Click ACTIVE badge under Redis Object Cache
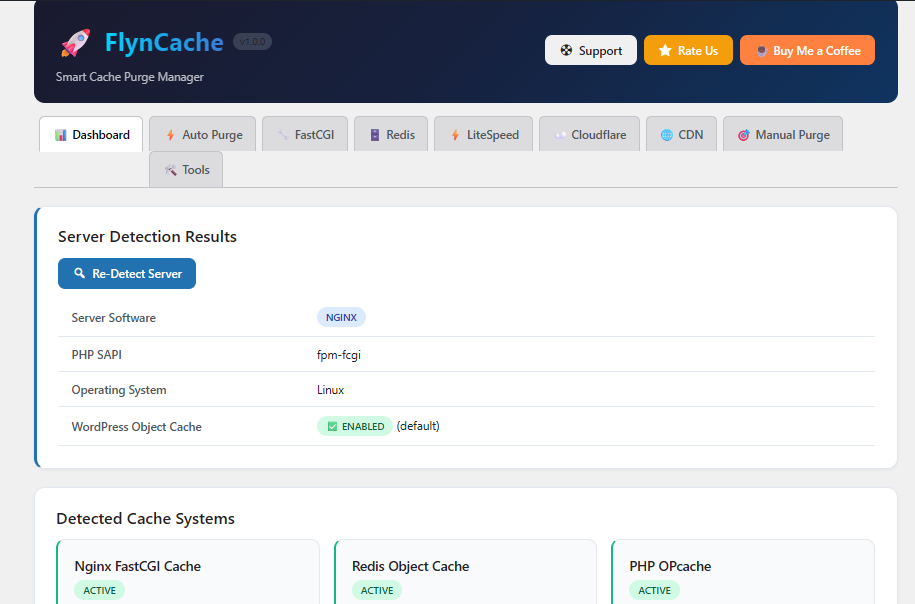This screenshot has width=915, height=604. pyautogui.click(x=377, y=591)
